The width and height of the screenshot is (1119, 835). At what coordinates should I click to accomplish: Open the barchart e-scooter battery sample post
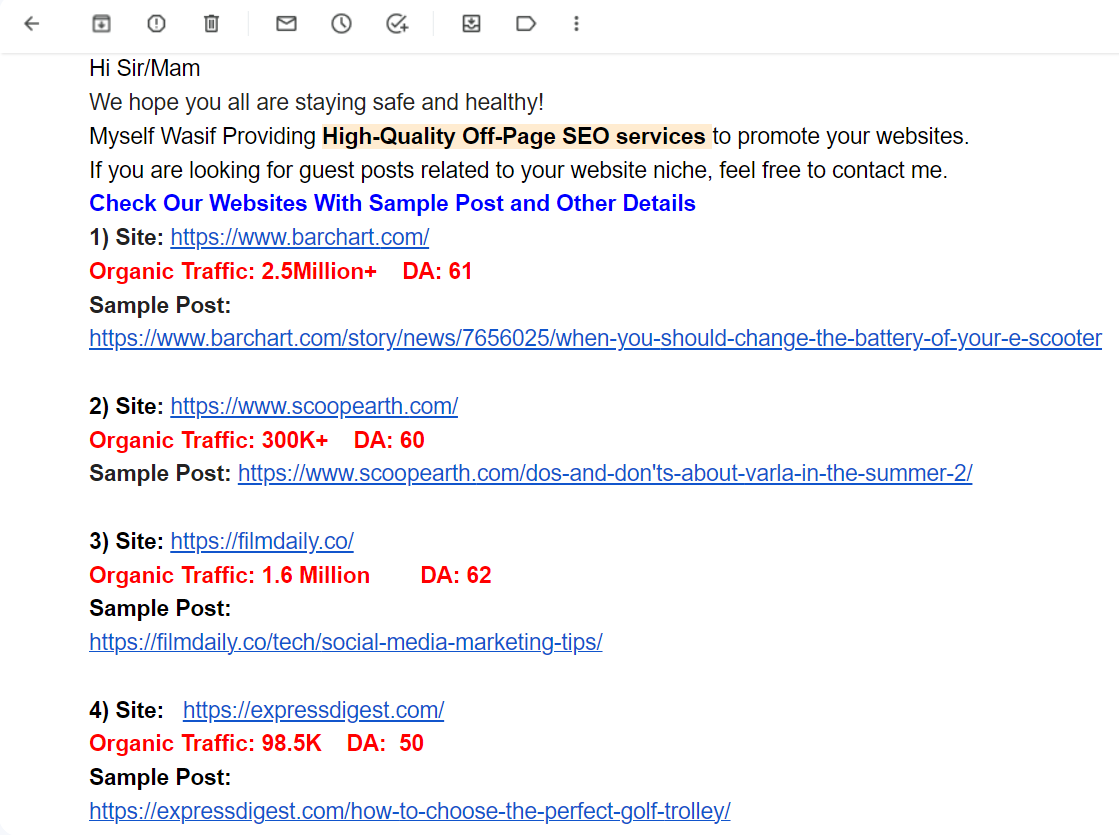(x=595, y=338)
